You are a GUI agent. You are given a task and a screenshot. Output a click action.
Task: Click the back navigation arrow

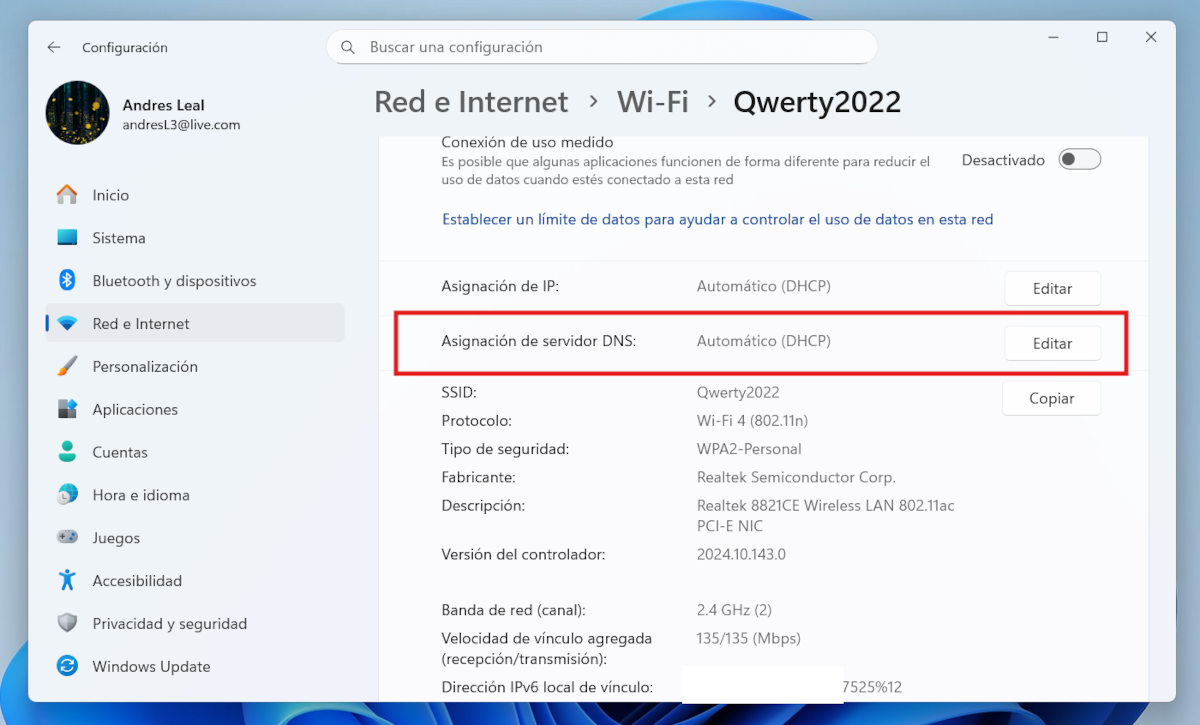tap(53, 47)
